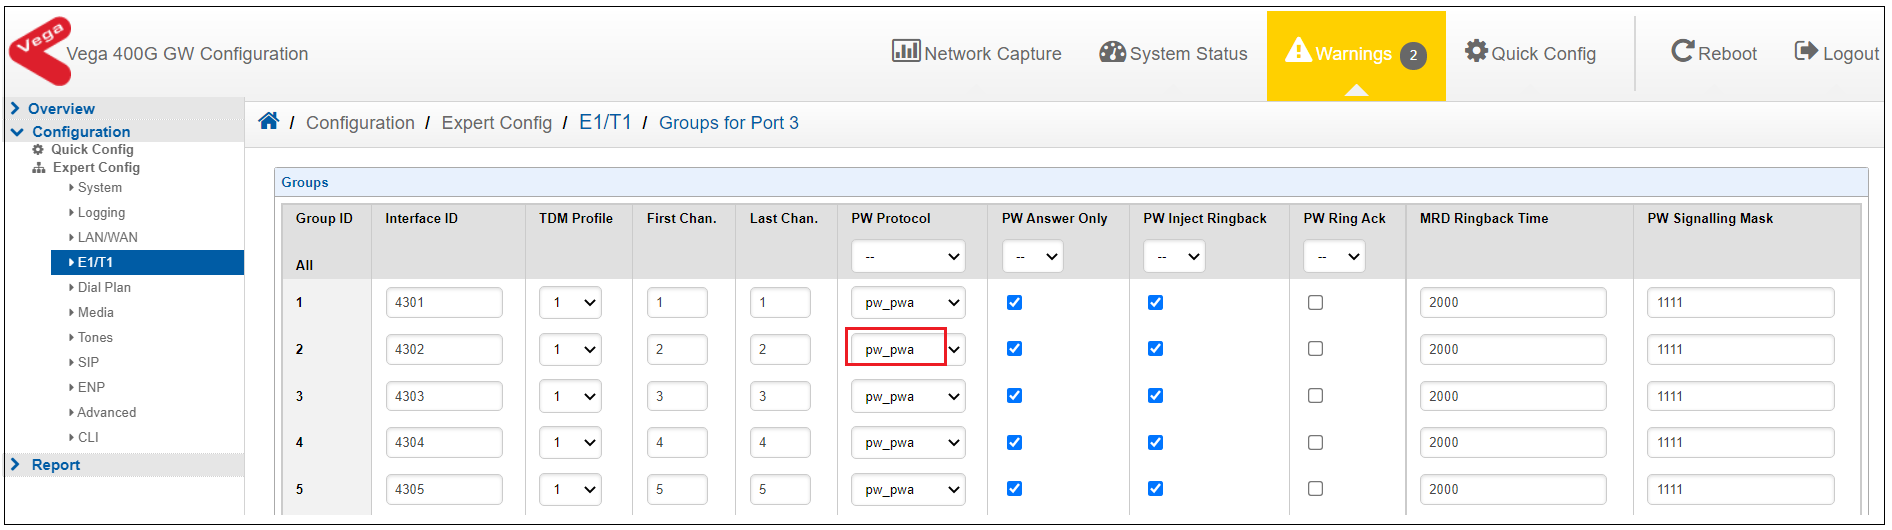Open PW Protocol dropdown for group 2

coord(908,349)
